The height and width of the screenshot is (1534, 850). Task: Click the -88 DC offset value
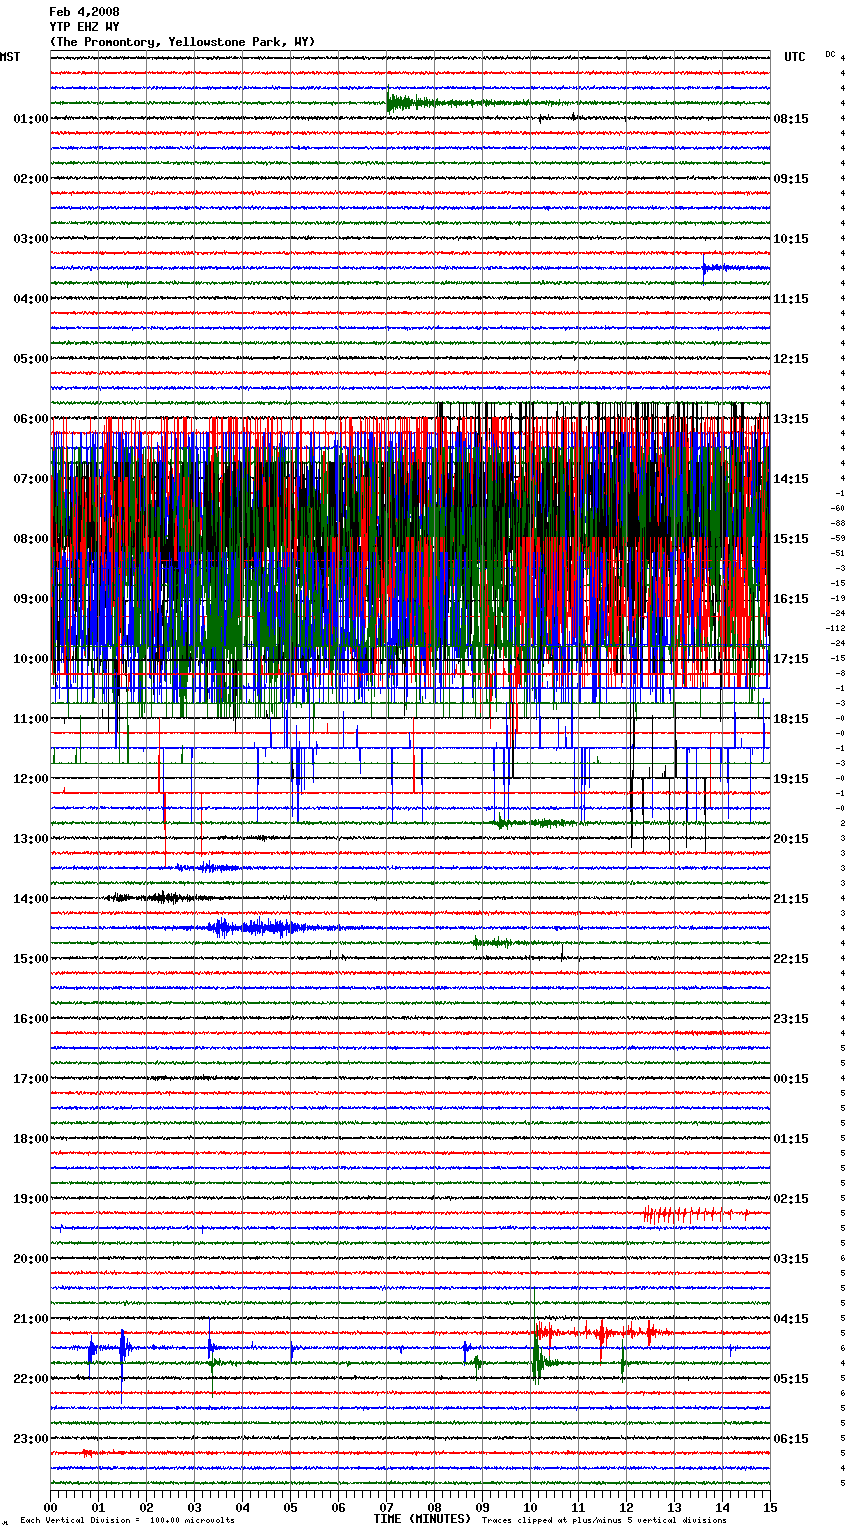point(837,523)
